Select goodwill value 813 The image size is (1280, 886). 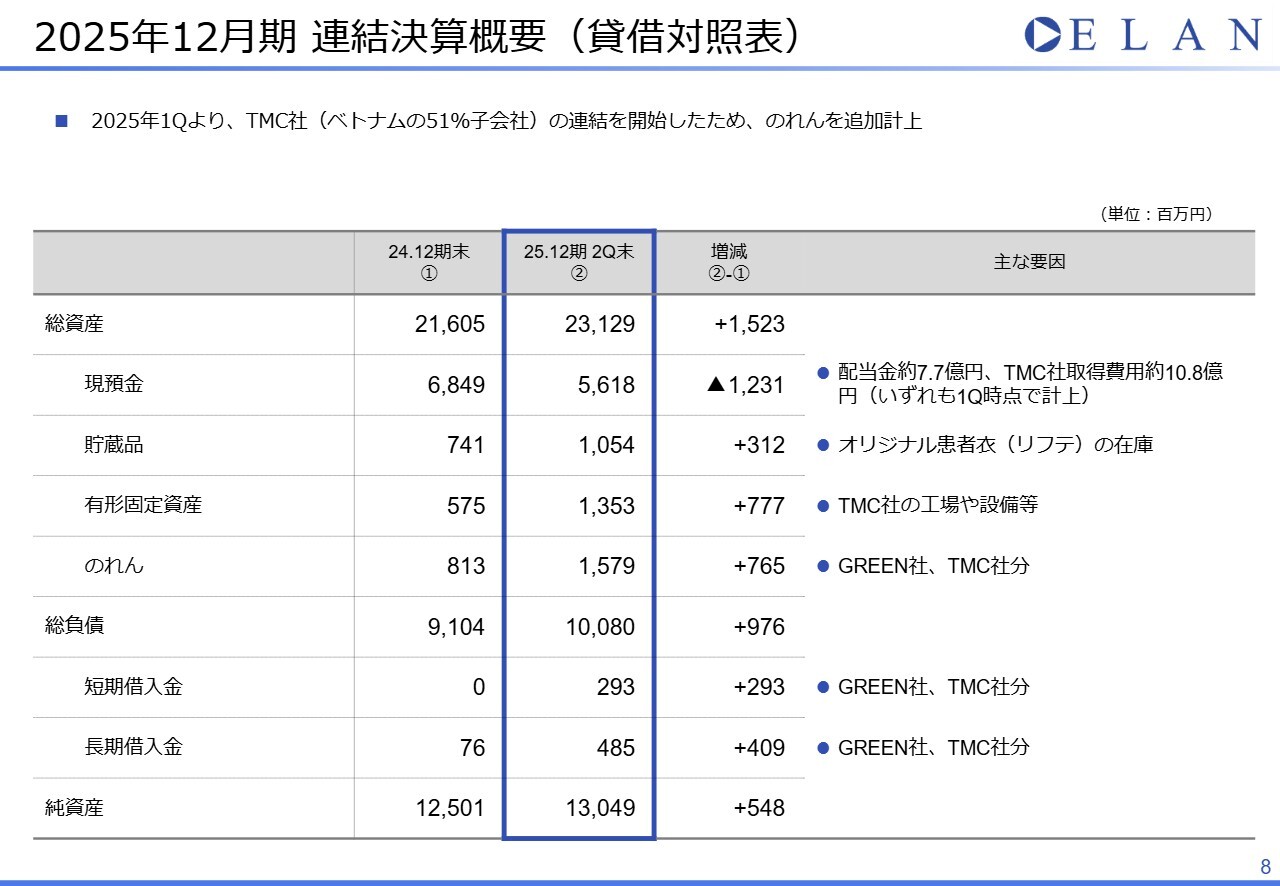coord(466,566)
